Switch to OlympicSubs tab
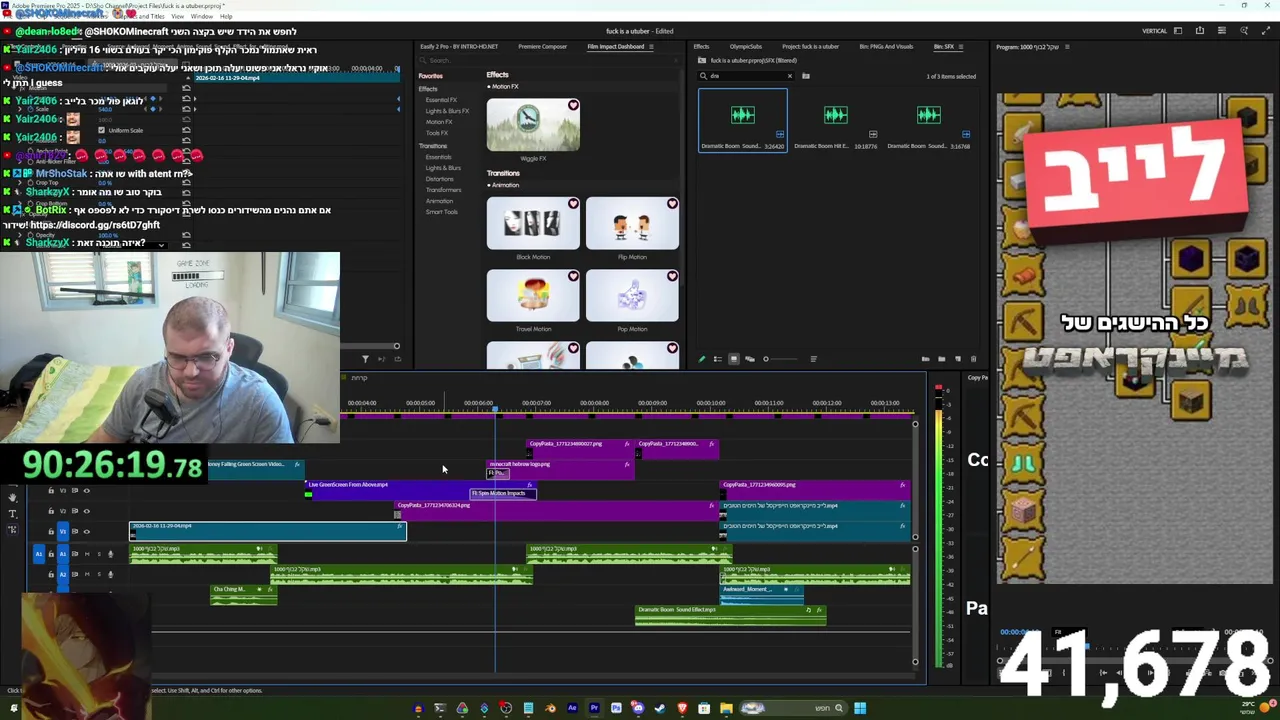1280x720 pixels. 745,47
